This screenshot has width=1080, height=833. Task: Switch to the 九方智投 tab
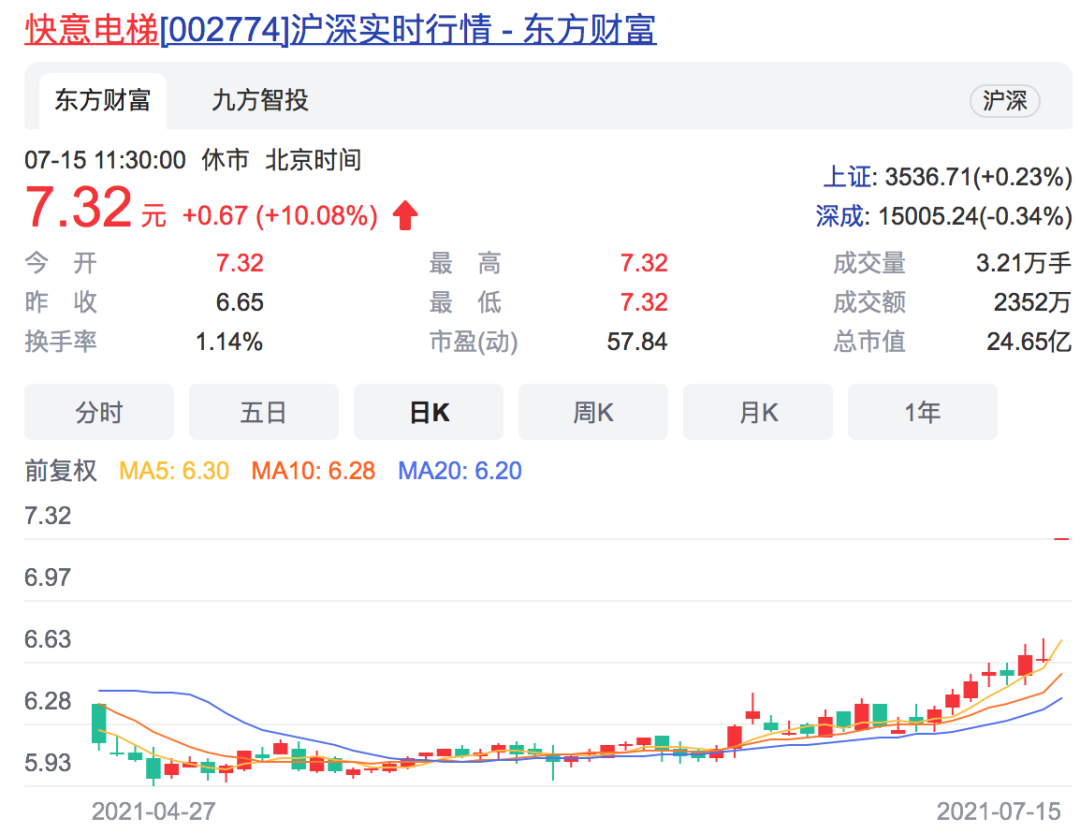point(262,101)
